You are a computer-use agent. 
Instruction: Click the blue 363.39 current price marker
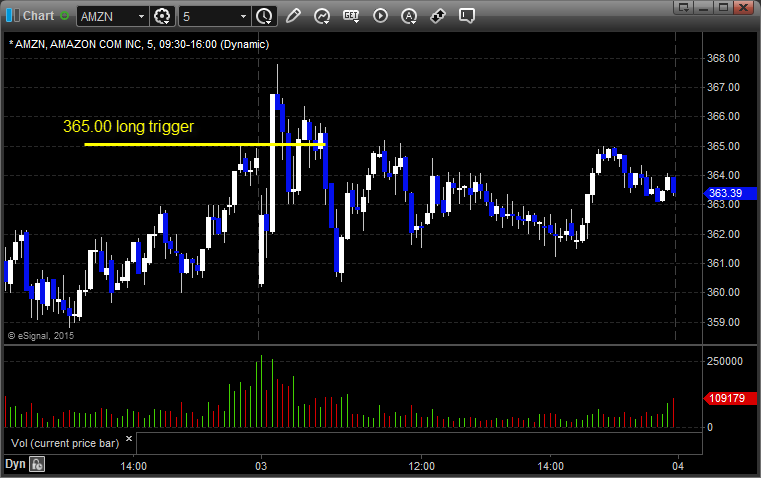[730, 193]
